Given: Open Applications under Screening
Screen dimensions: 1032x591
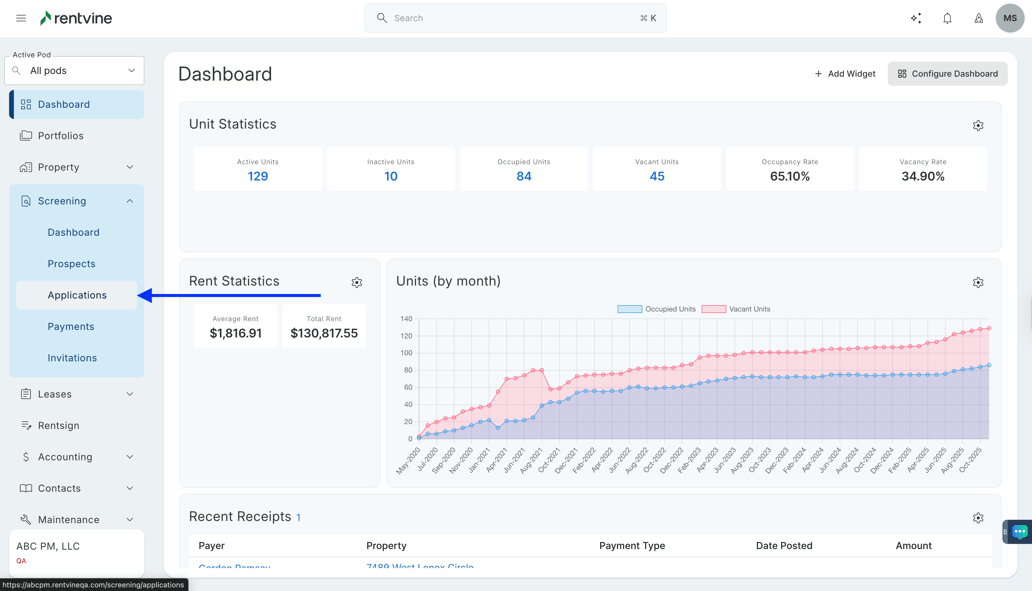Looking at the screenshot, I should coord(77,295).
